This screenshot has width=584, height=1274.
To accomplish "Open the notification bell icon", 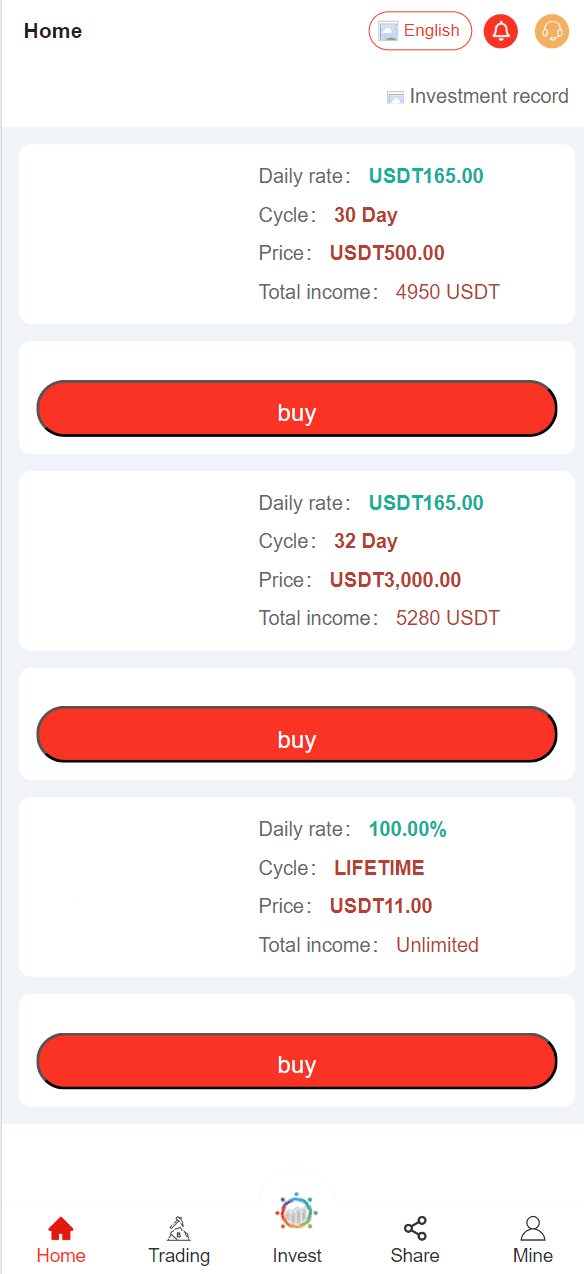I will 501,31.
